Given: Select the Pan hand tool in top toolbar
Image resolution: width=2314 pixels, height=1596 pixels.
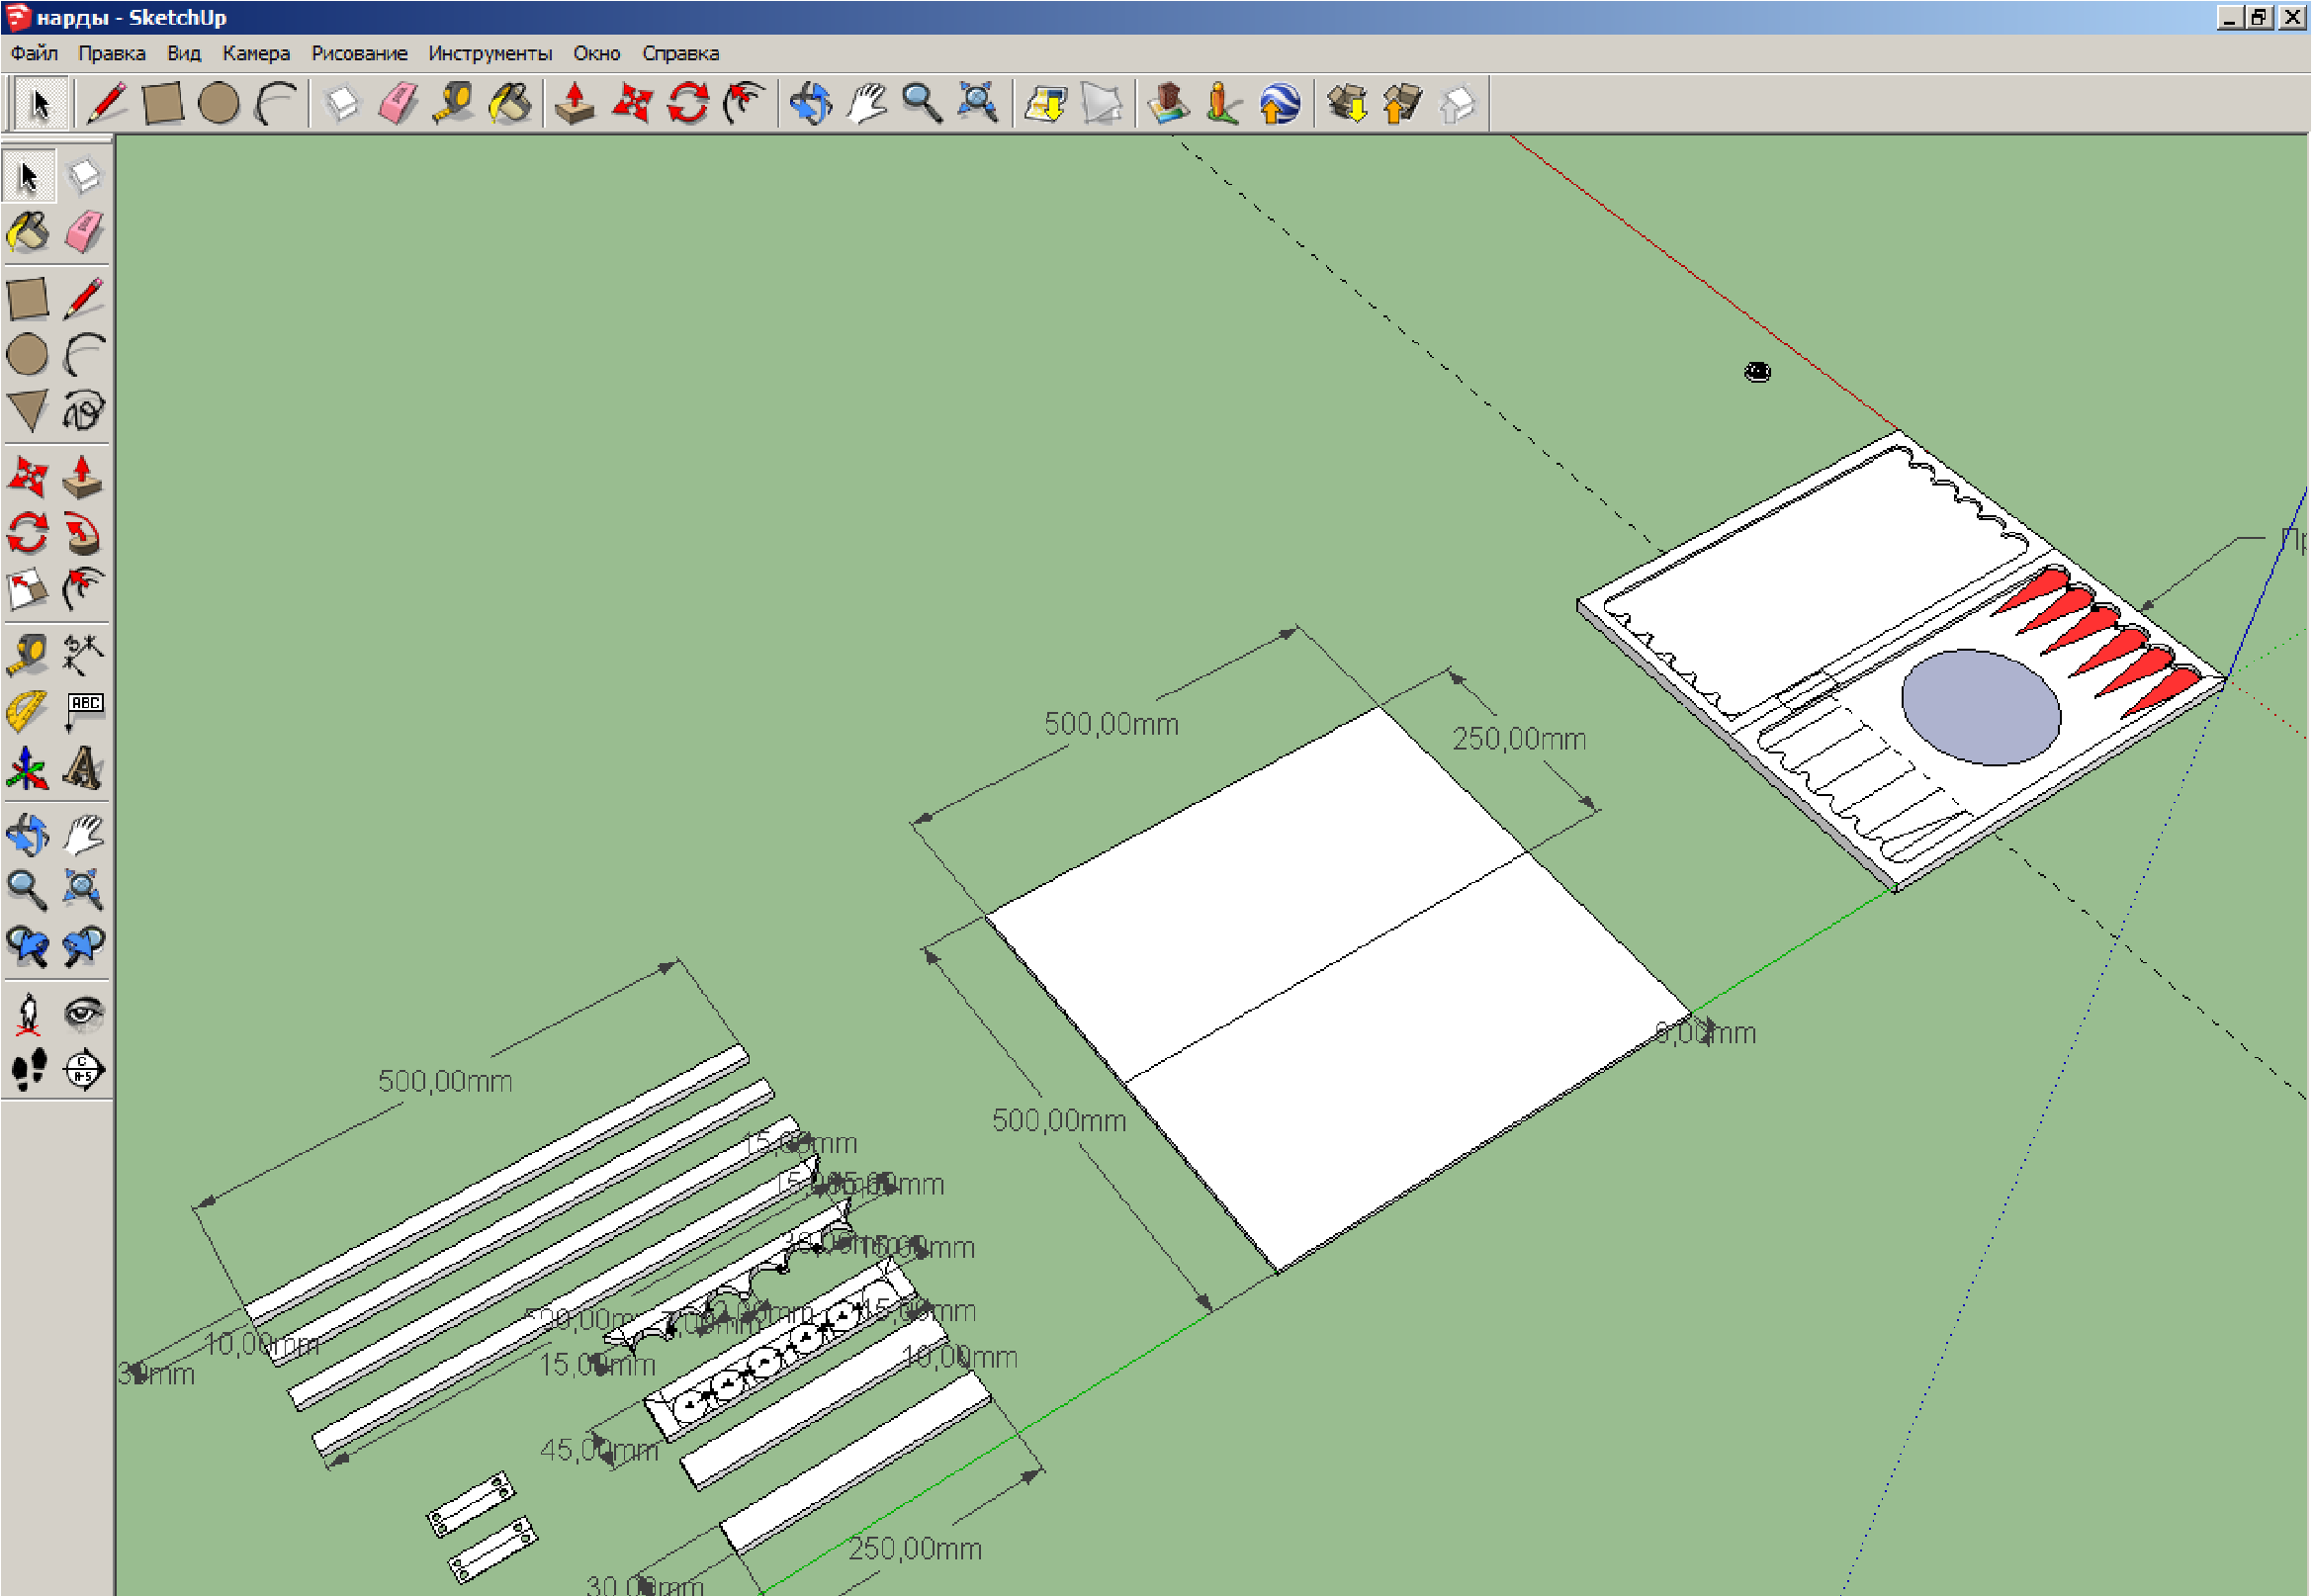Looking at the screenshot, I should coord(867,103).
